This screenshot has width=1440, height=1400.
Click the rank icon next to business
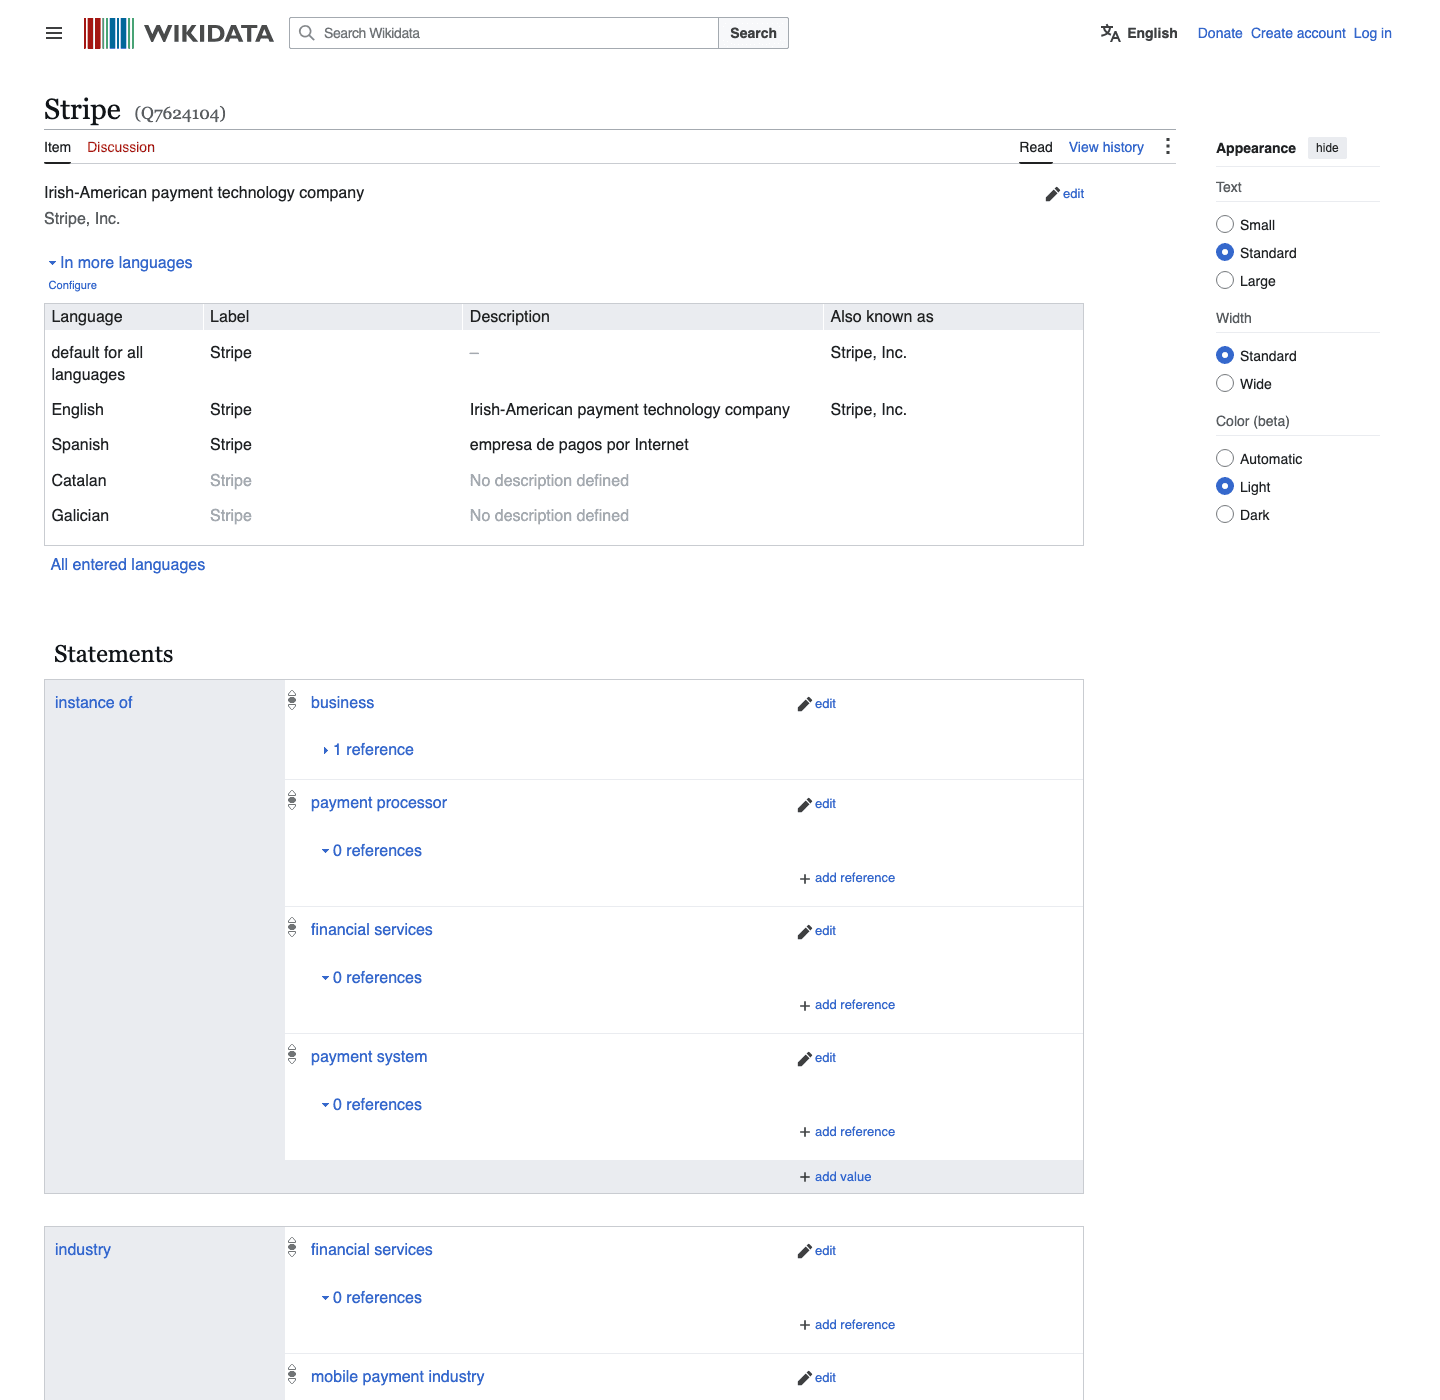tap(292, 700)
